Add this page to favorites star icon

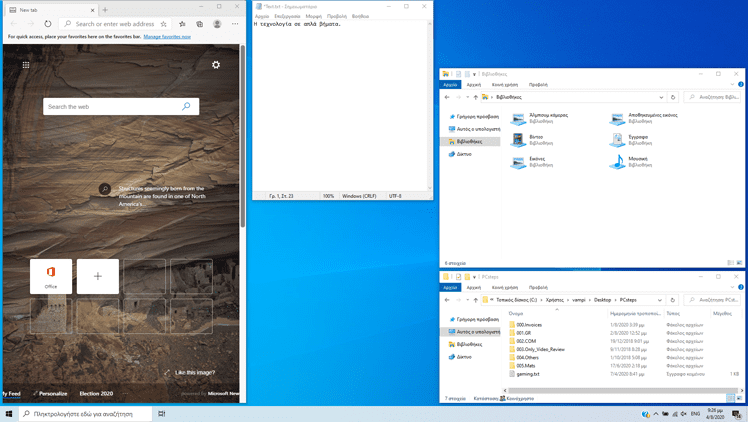[x=164, y=24]
